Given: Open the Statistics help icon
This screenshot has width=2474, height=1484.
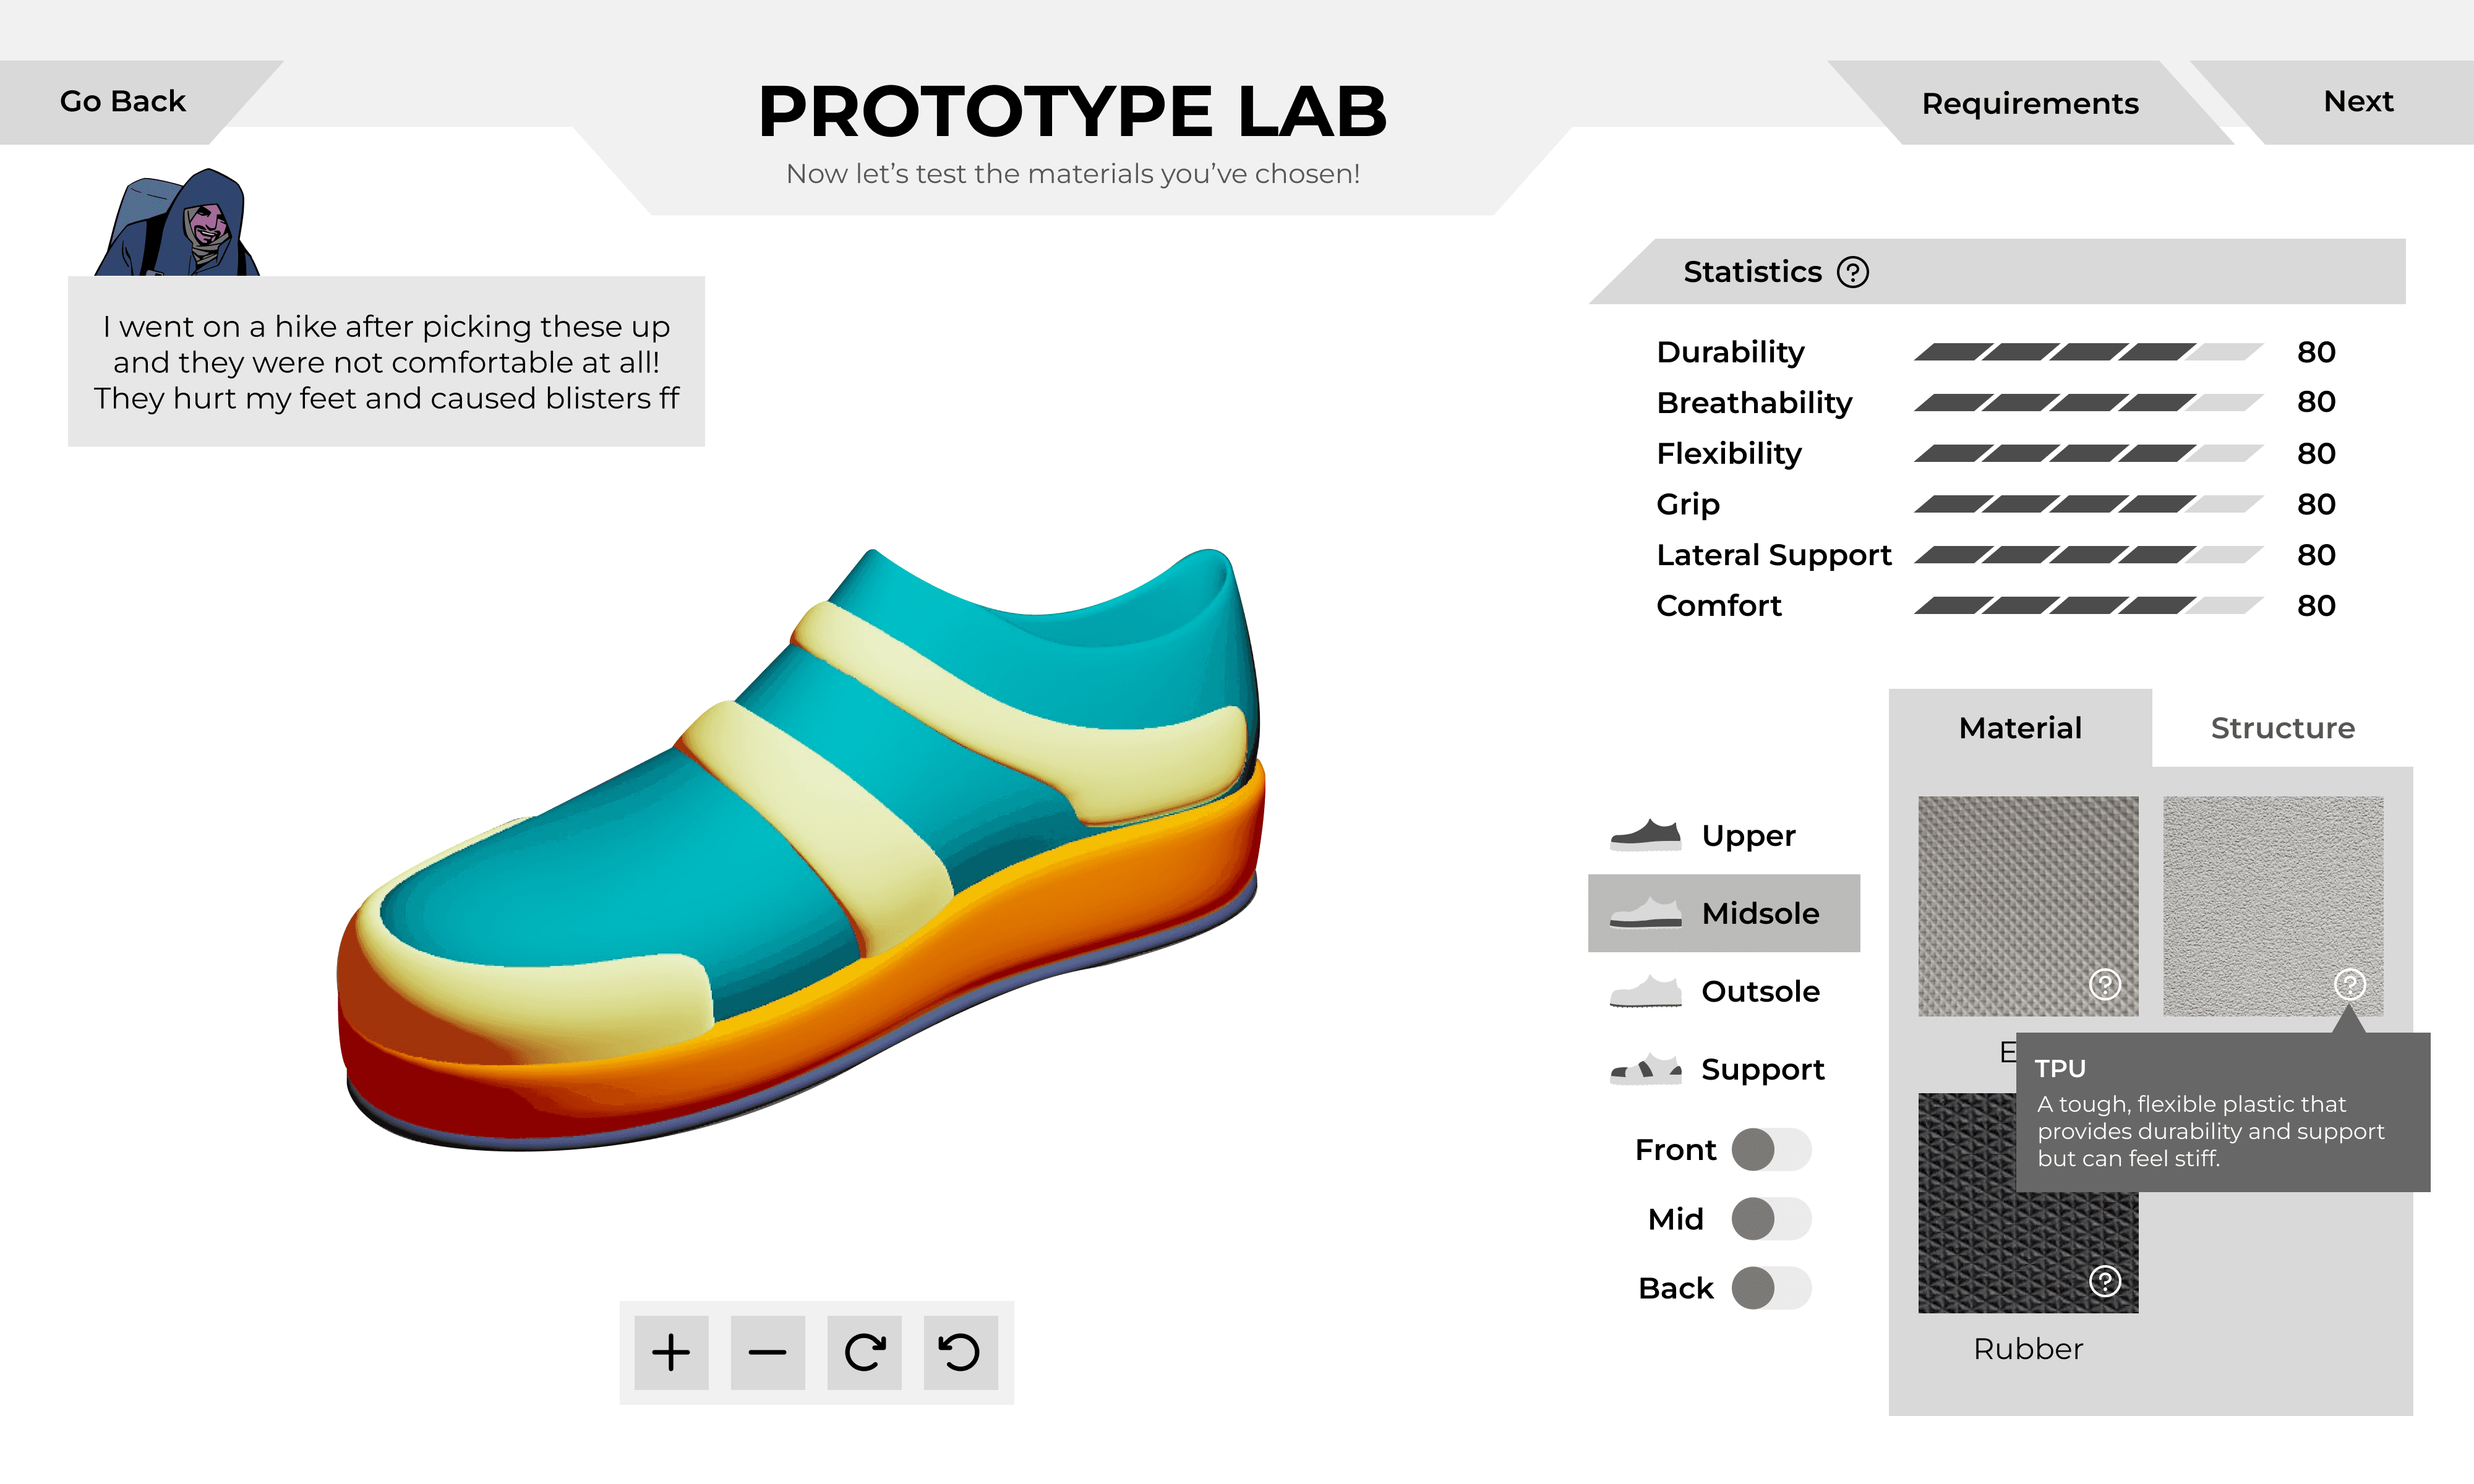Looking at the screenshot, I should pyautogui.click(x=1852, y=272).
